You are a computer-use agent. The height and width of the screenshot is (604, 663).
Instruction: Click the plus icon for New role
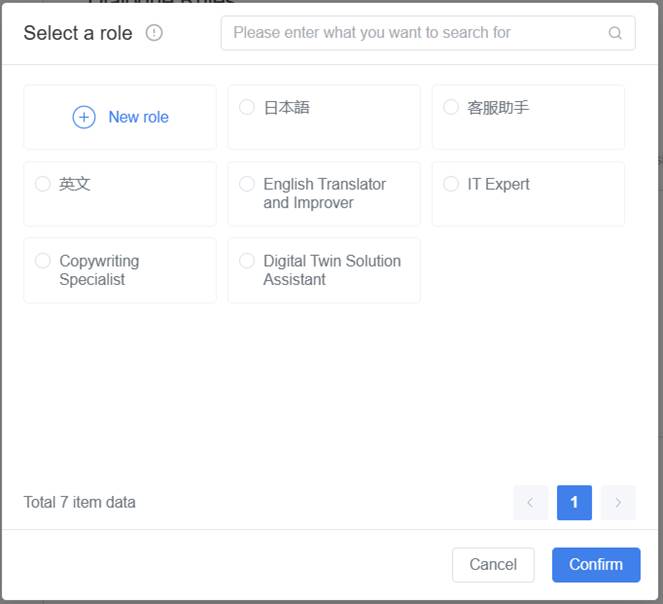84,117
